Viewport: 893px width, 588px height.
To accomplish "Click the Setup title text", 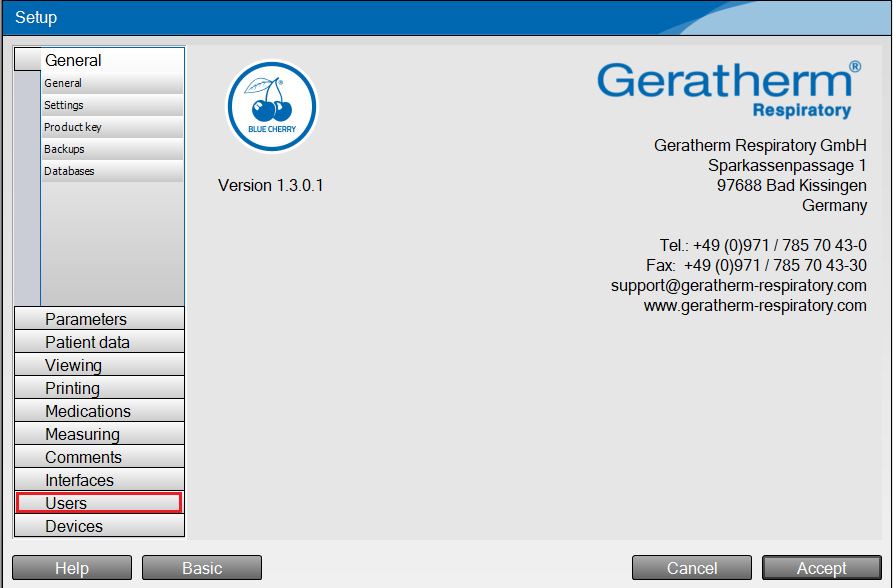I will [36, 17].
